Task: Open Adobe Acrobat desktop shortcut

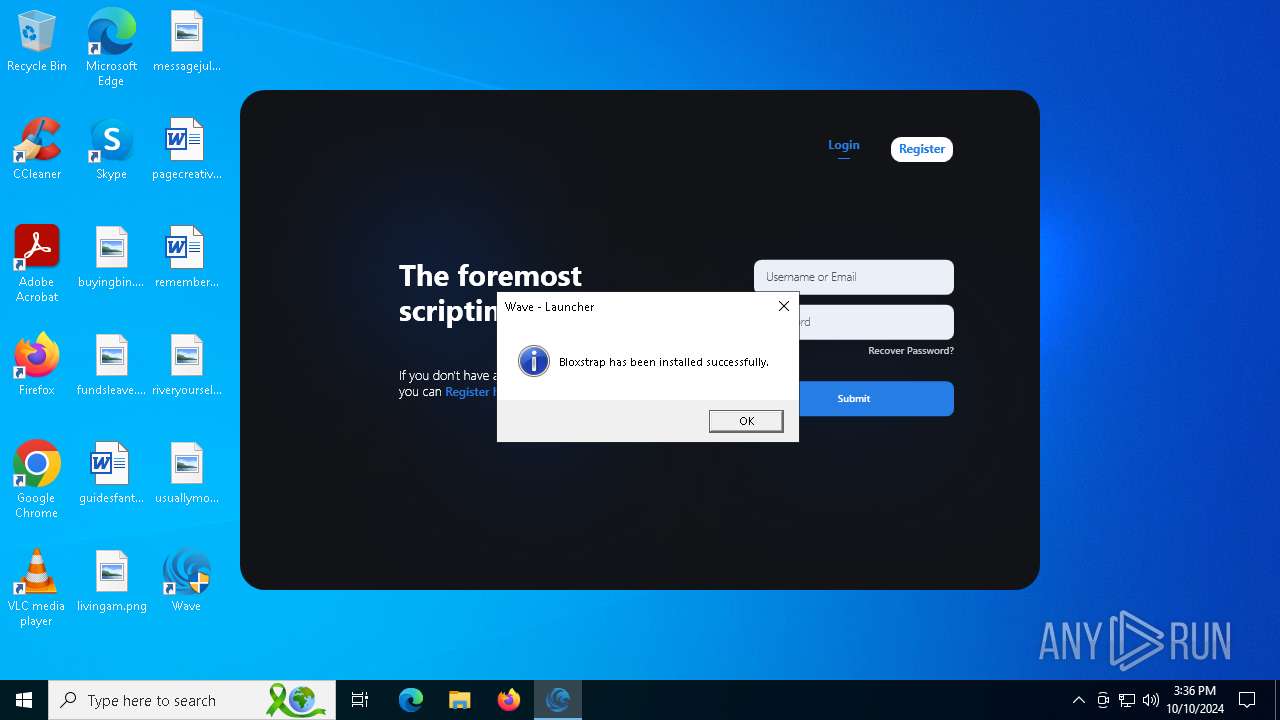Action: pyautogui.click(x=37, y=264)
